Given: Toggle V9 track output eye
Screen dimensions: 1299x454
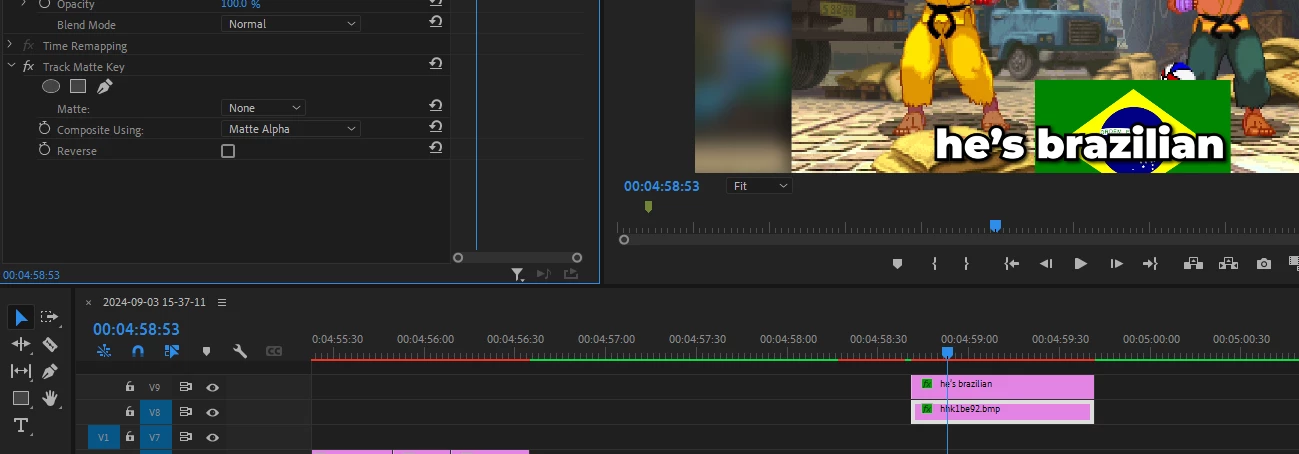Looking at the screenshot, I should pos(212,387).
